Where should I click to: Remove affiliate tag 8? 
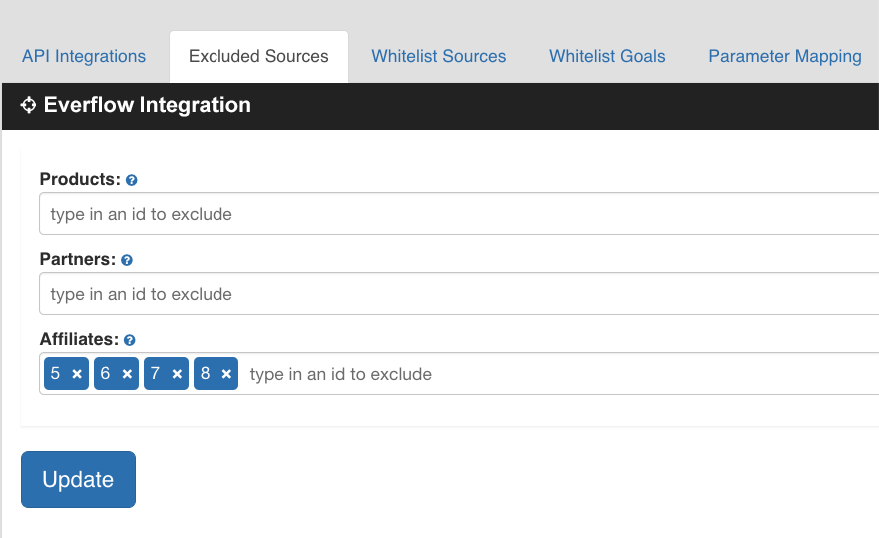pyautogui.click(x=226, y=374)
